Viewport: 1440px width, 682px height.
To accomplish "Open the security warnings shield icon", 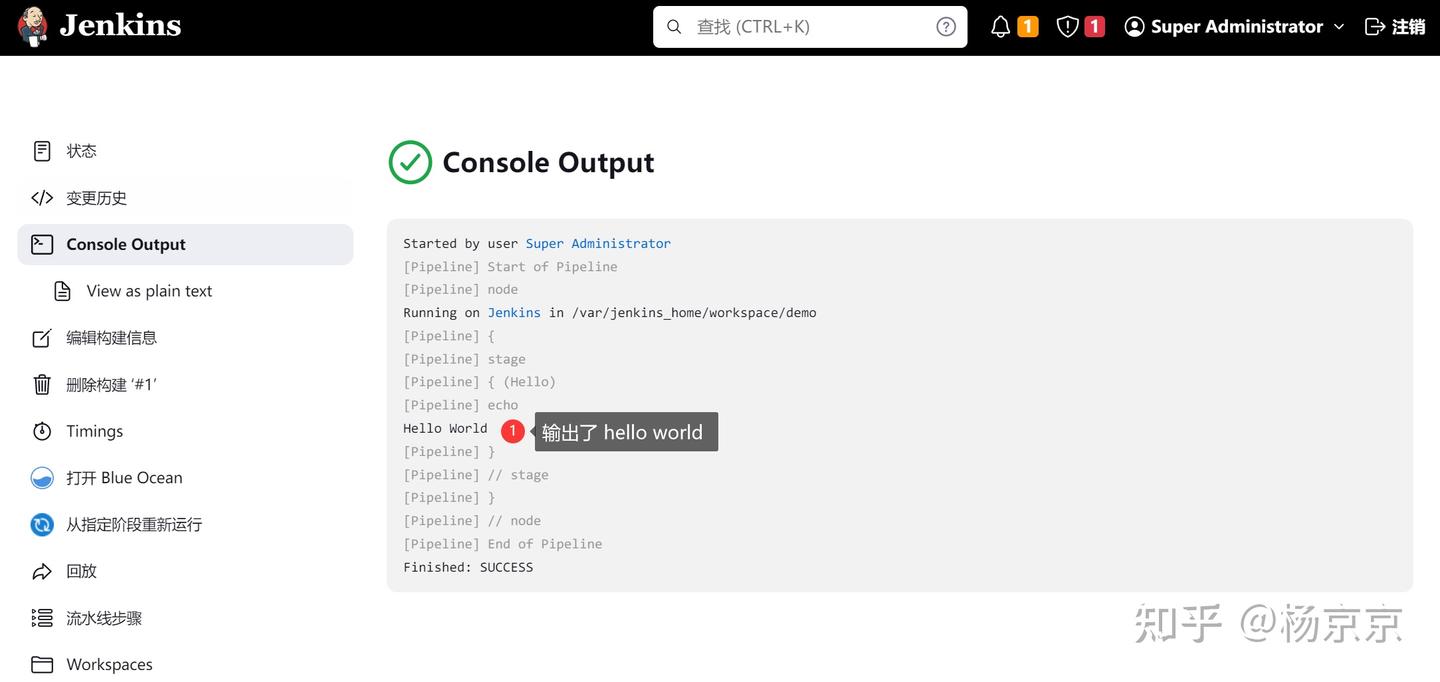I will (x=1067, y=27).
